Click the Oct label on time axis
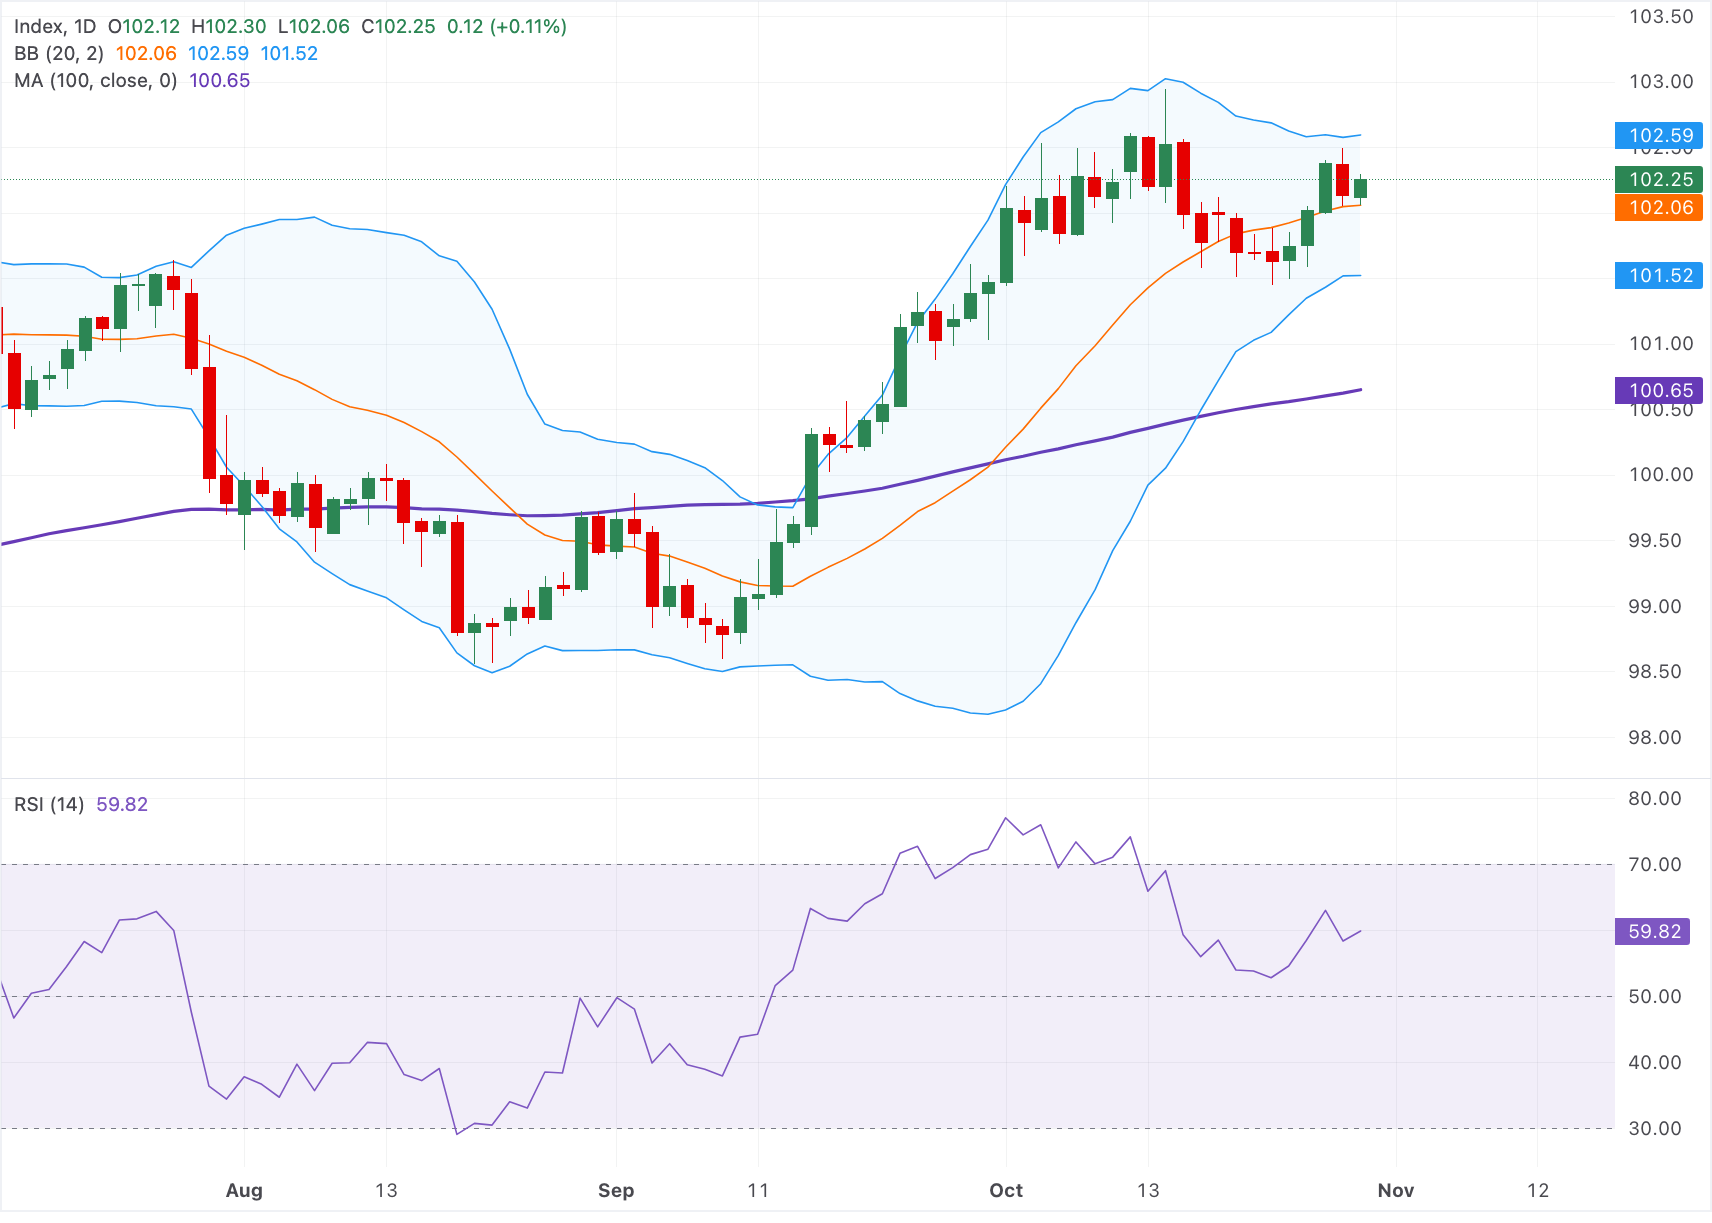 tap(1006, 1190)
